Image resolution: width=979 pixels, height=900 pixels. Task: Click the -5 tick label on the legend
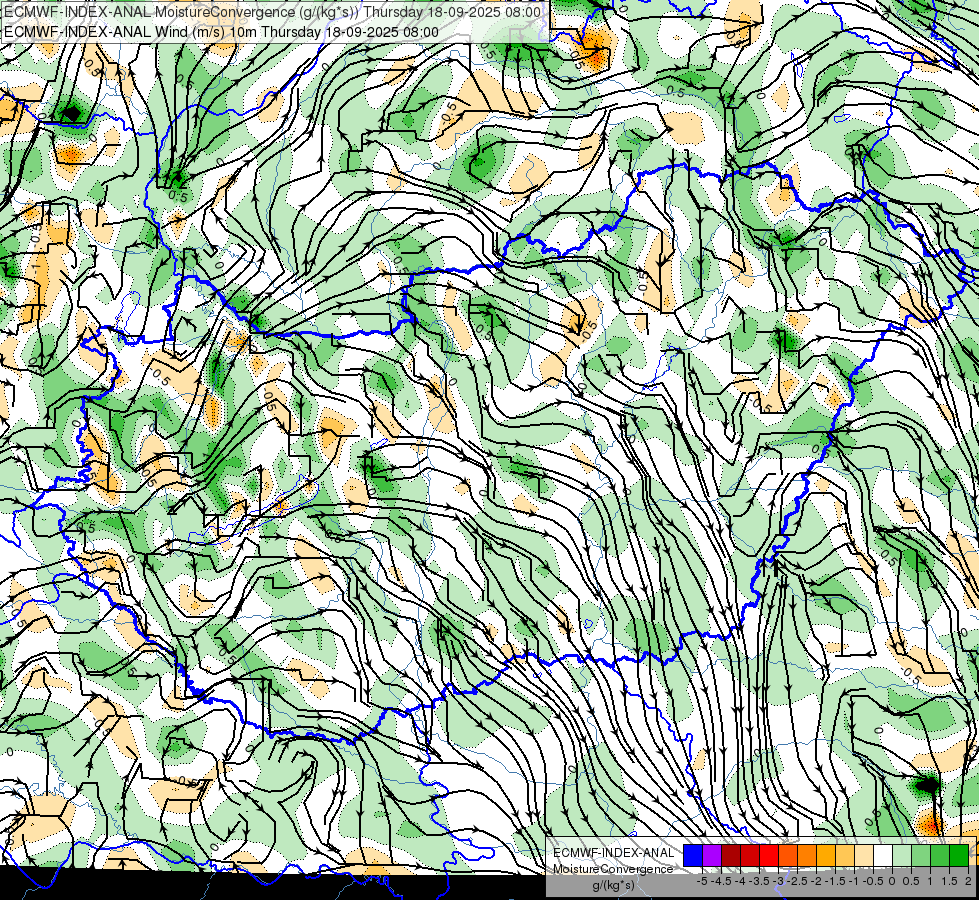[x=702, y=881]
